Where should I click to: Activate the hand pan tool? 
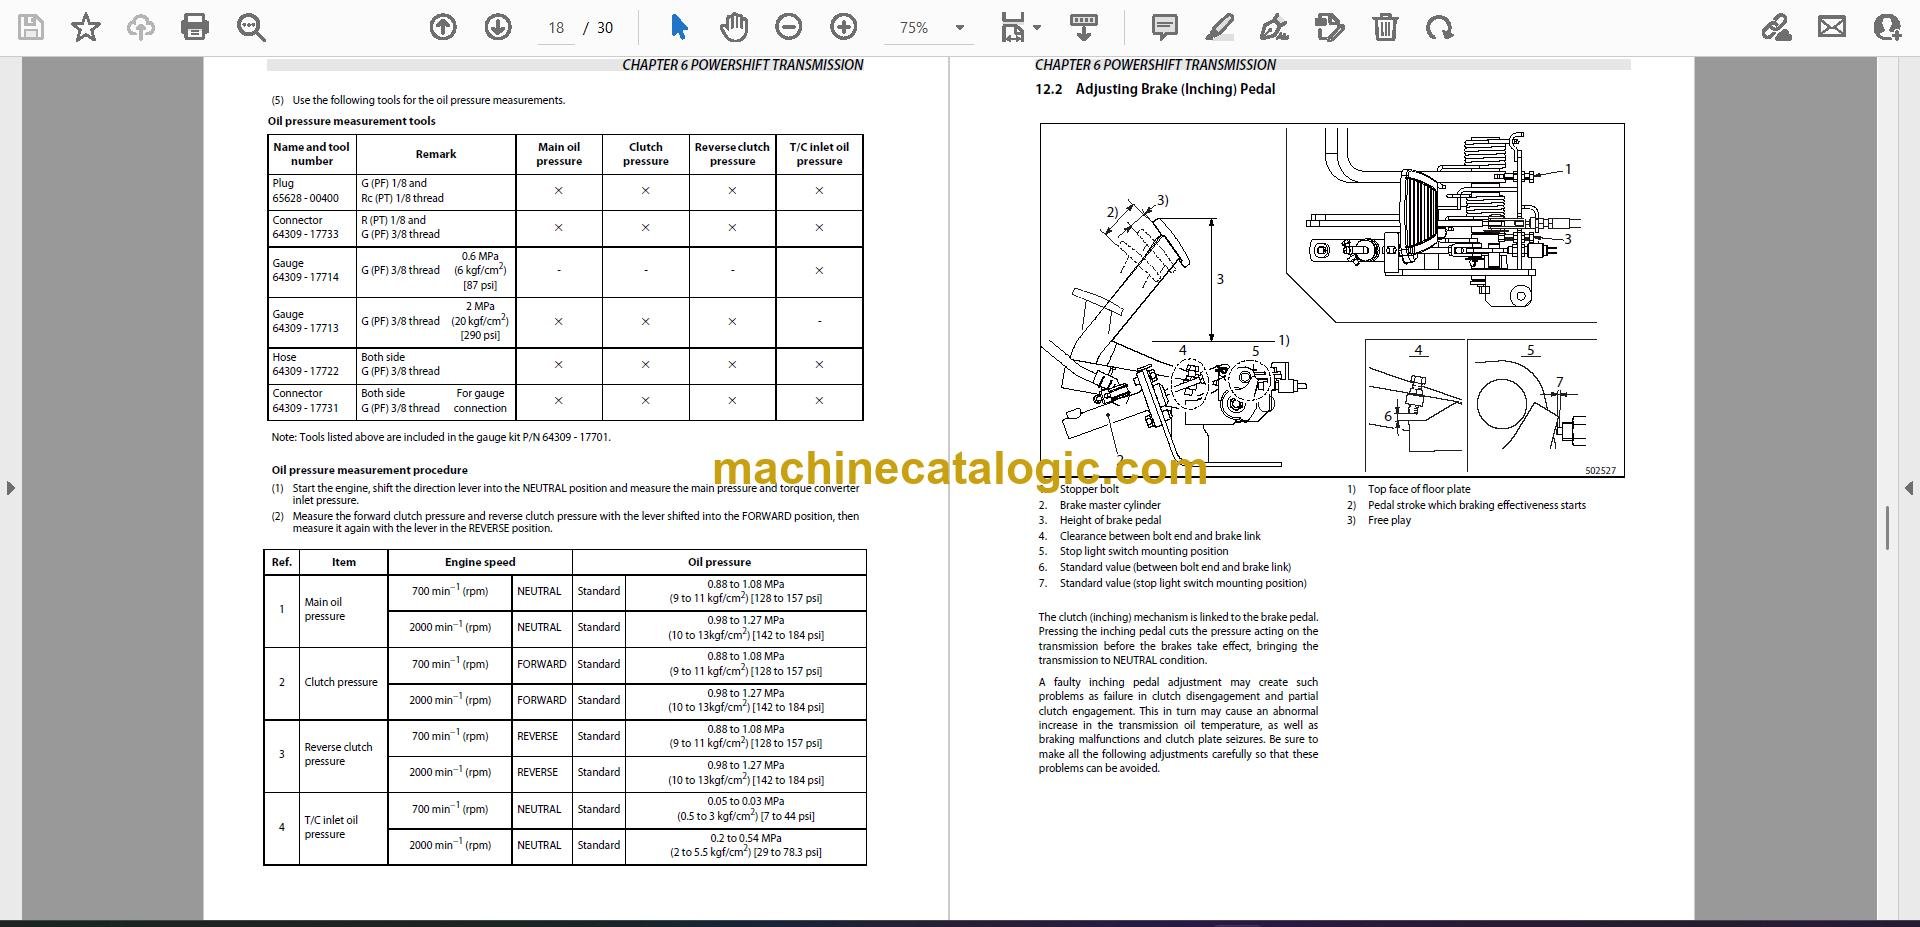[734, 27]
